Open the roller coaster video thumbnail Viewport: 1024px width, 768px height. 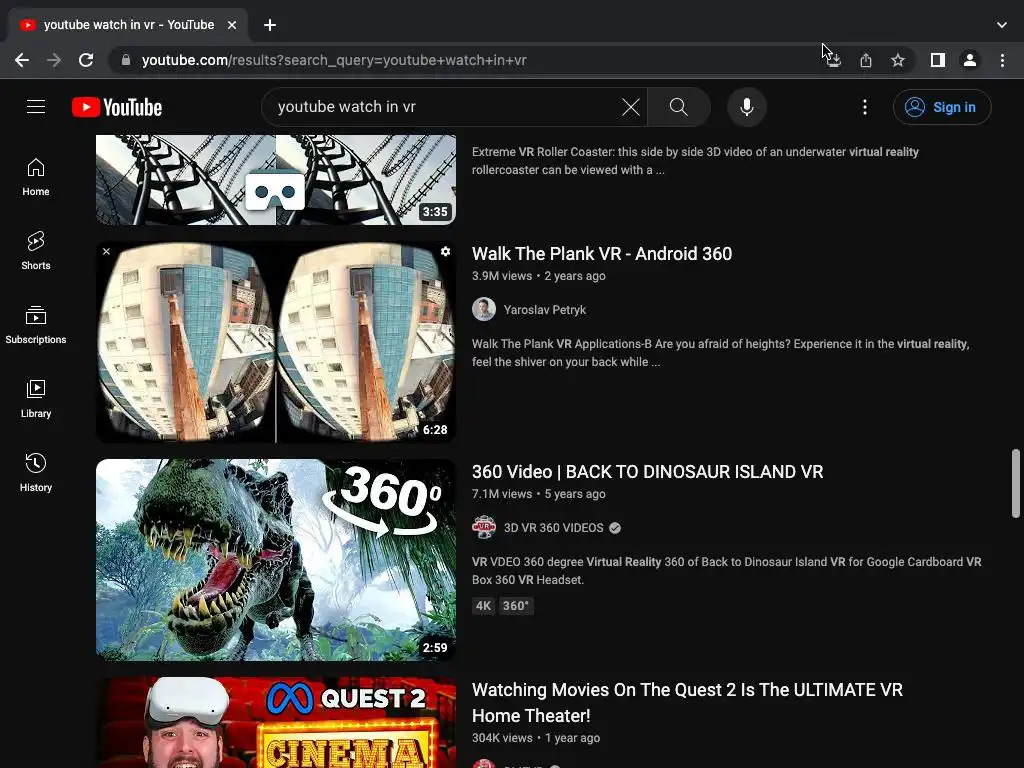click(276, 180)
